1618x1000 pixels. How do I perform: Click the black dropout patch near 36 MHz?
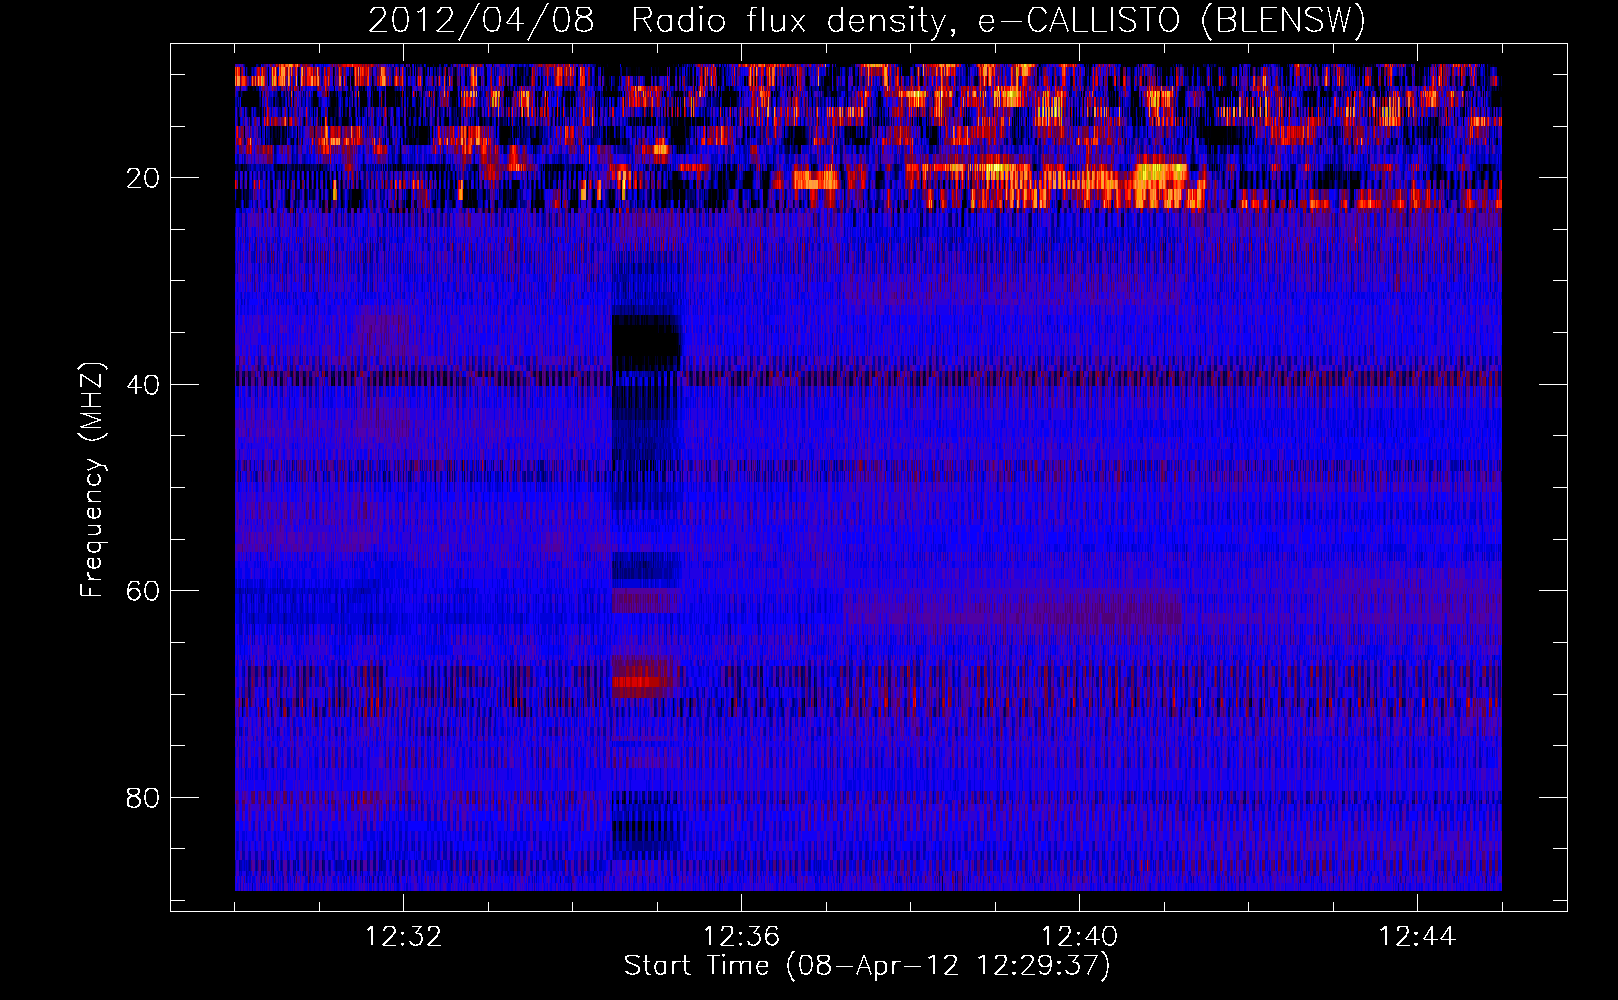(x=646, y=342)
